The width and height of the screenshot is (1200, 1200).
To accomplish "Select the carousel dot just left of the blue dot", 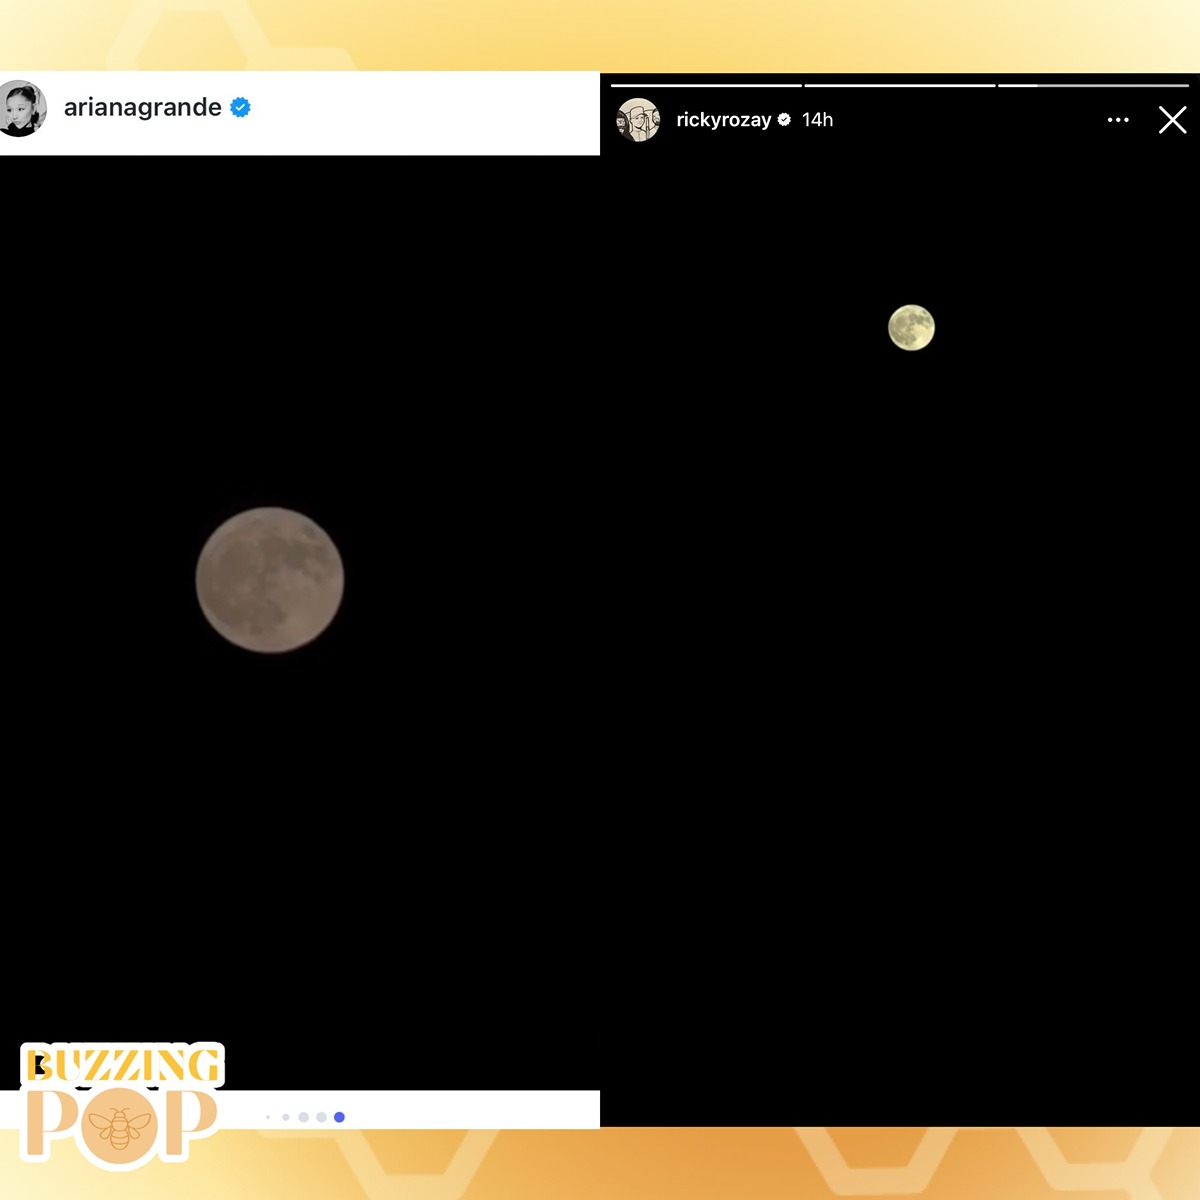I will [321, 1117].
